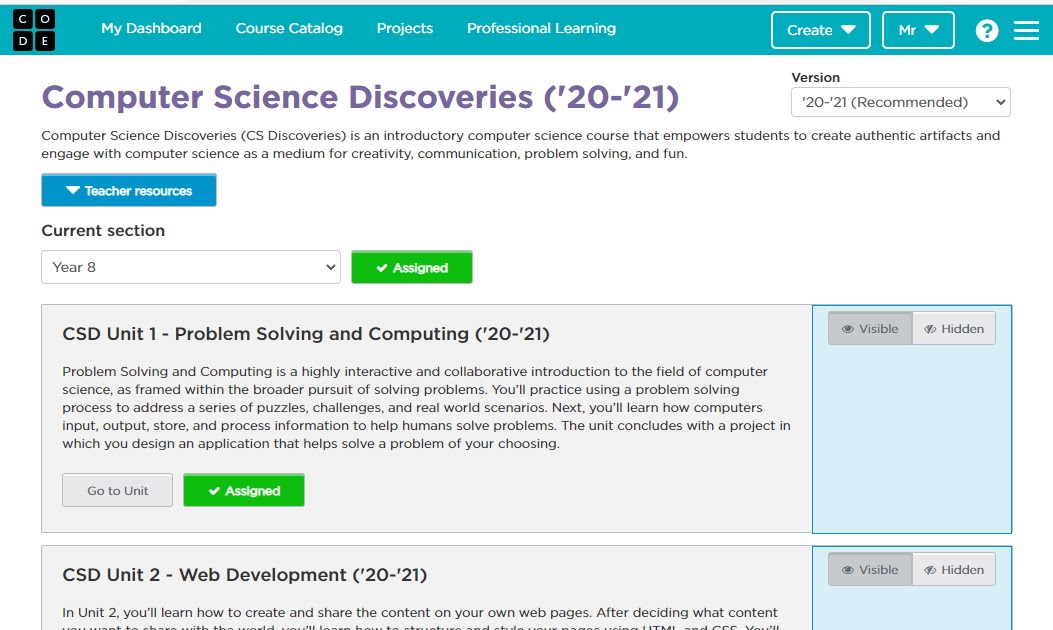Viewport: 1053px width, 630px height.
Task: Click the Code.org logo icon
Action: (34, 30)
